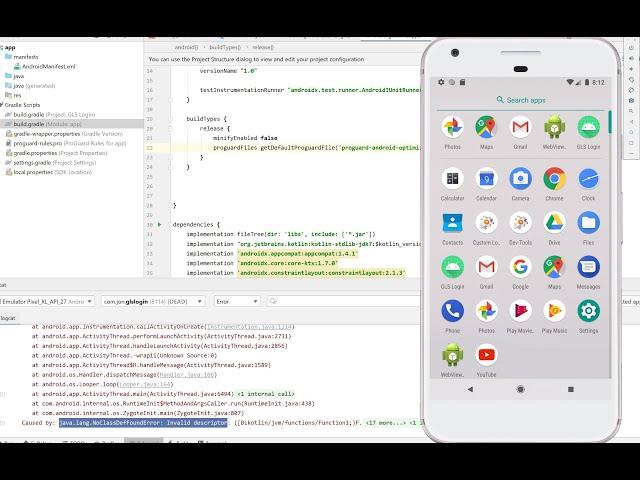Select the manifests folder
The image size is (640, 480).
pyautogui.click(x=22, y=57)
